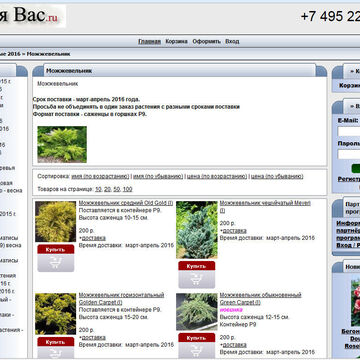
Task: Click the Old Gold juniper thumbnail
Action: click(56, 222)
